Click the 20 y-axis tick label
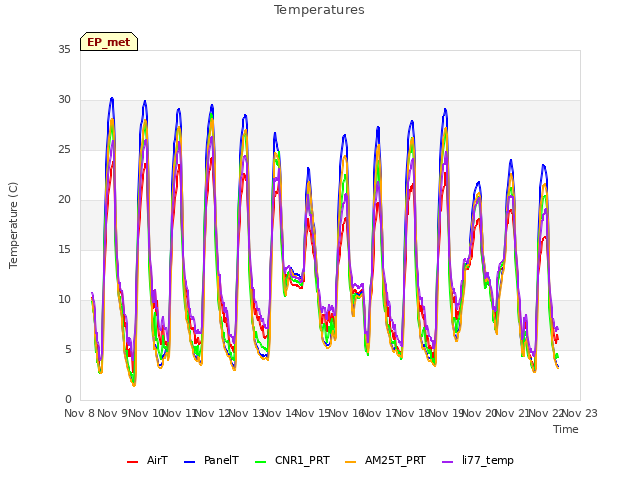The height and width of the screenshot is (480, 640). [64, 199]
